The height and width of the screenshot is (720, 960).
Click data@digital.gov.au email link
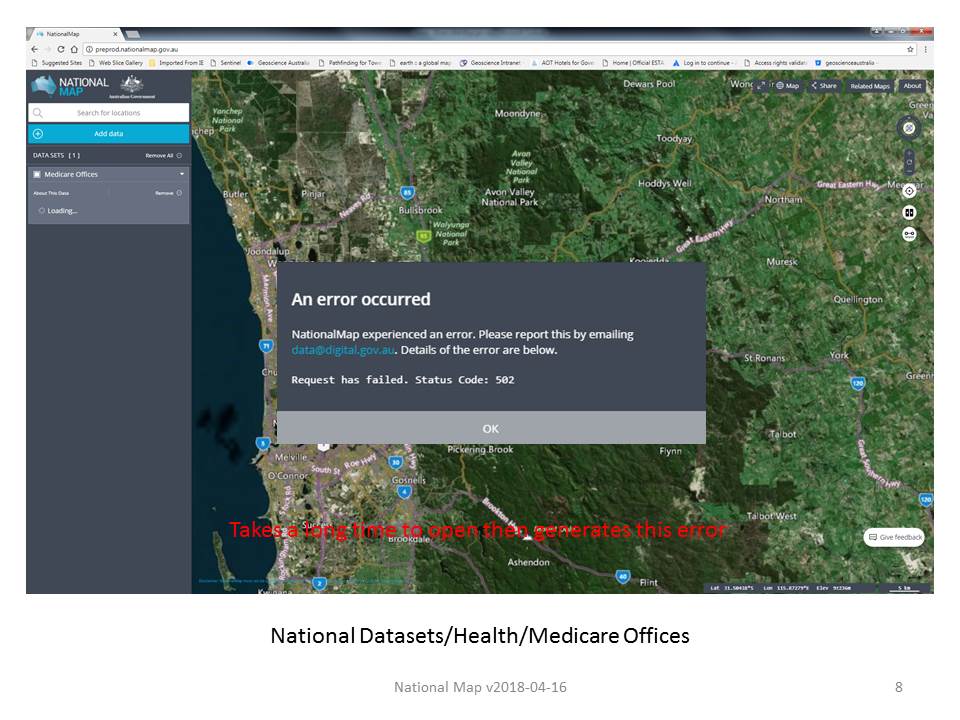pos(343,350)
